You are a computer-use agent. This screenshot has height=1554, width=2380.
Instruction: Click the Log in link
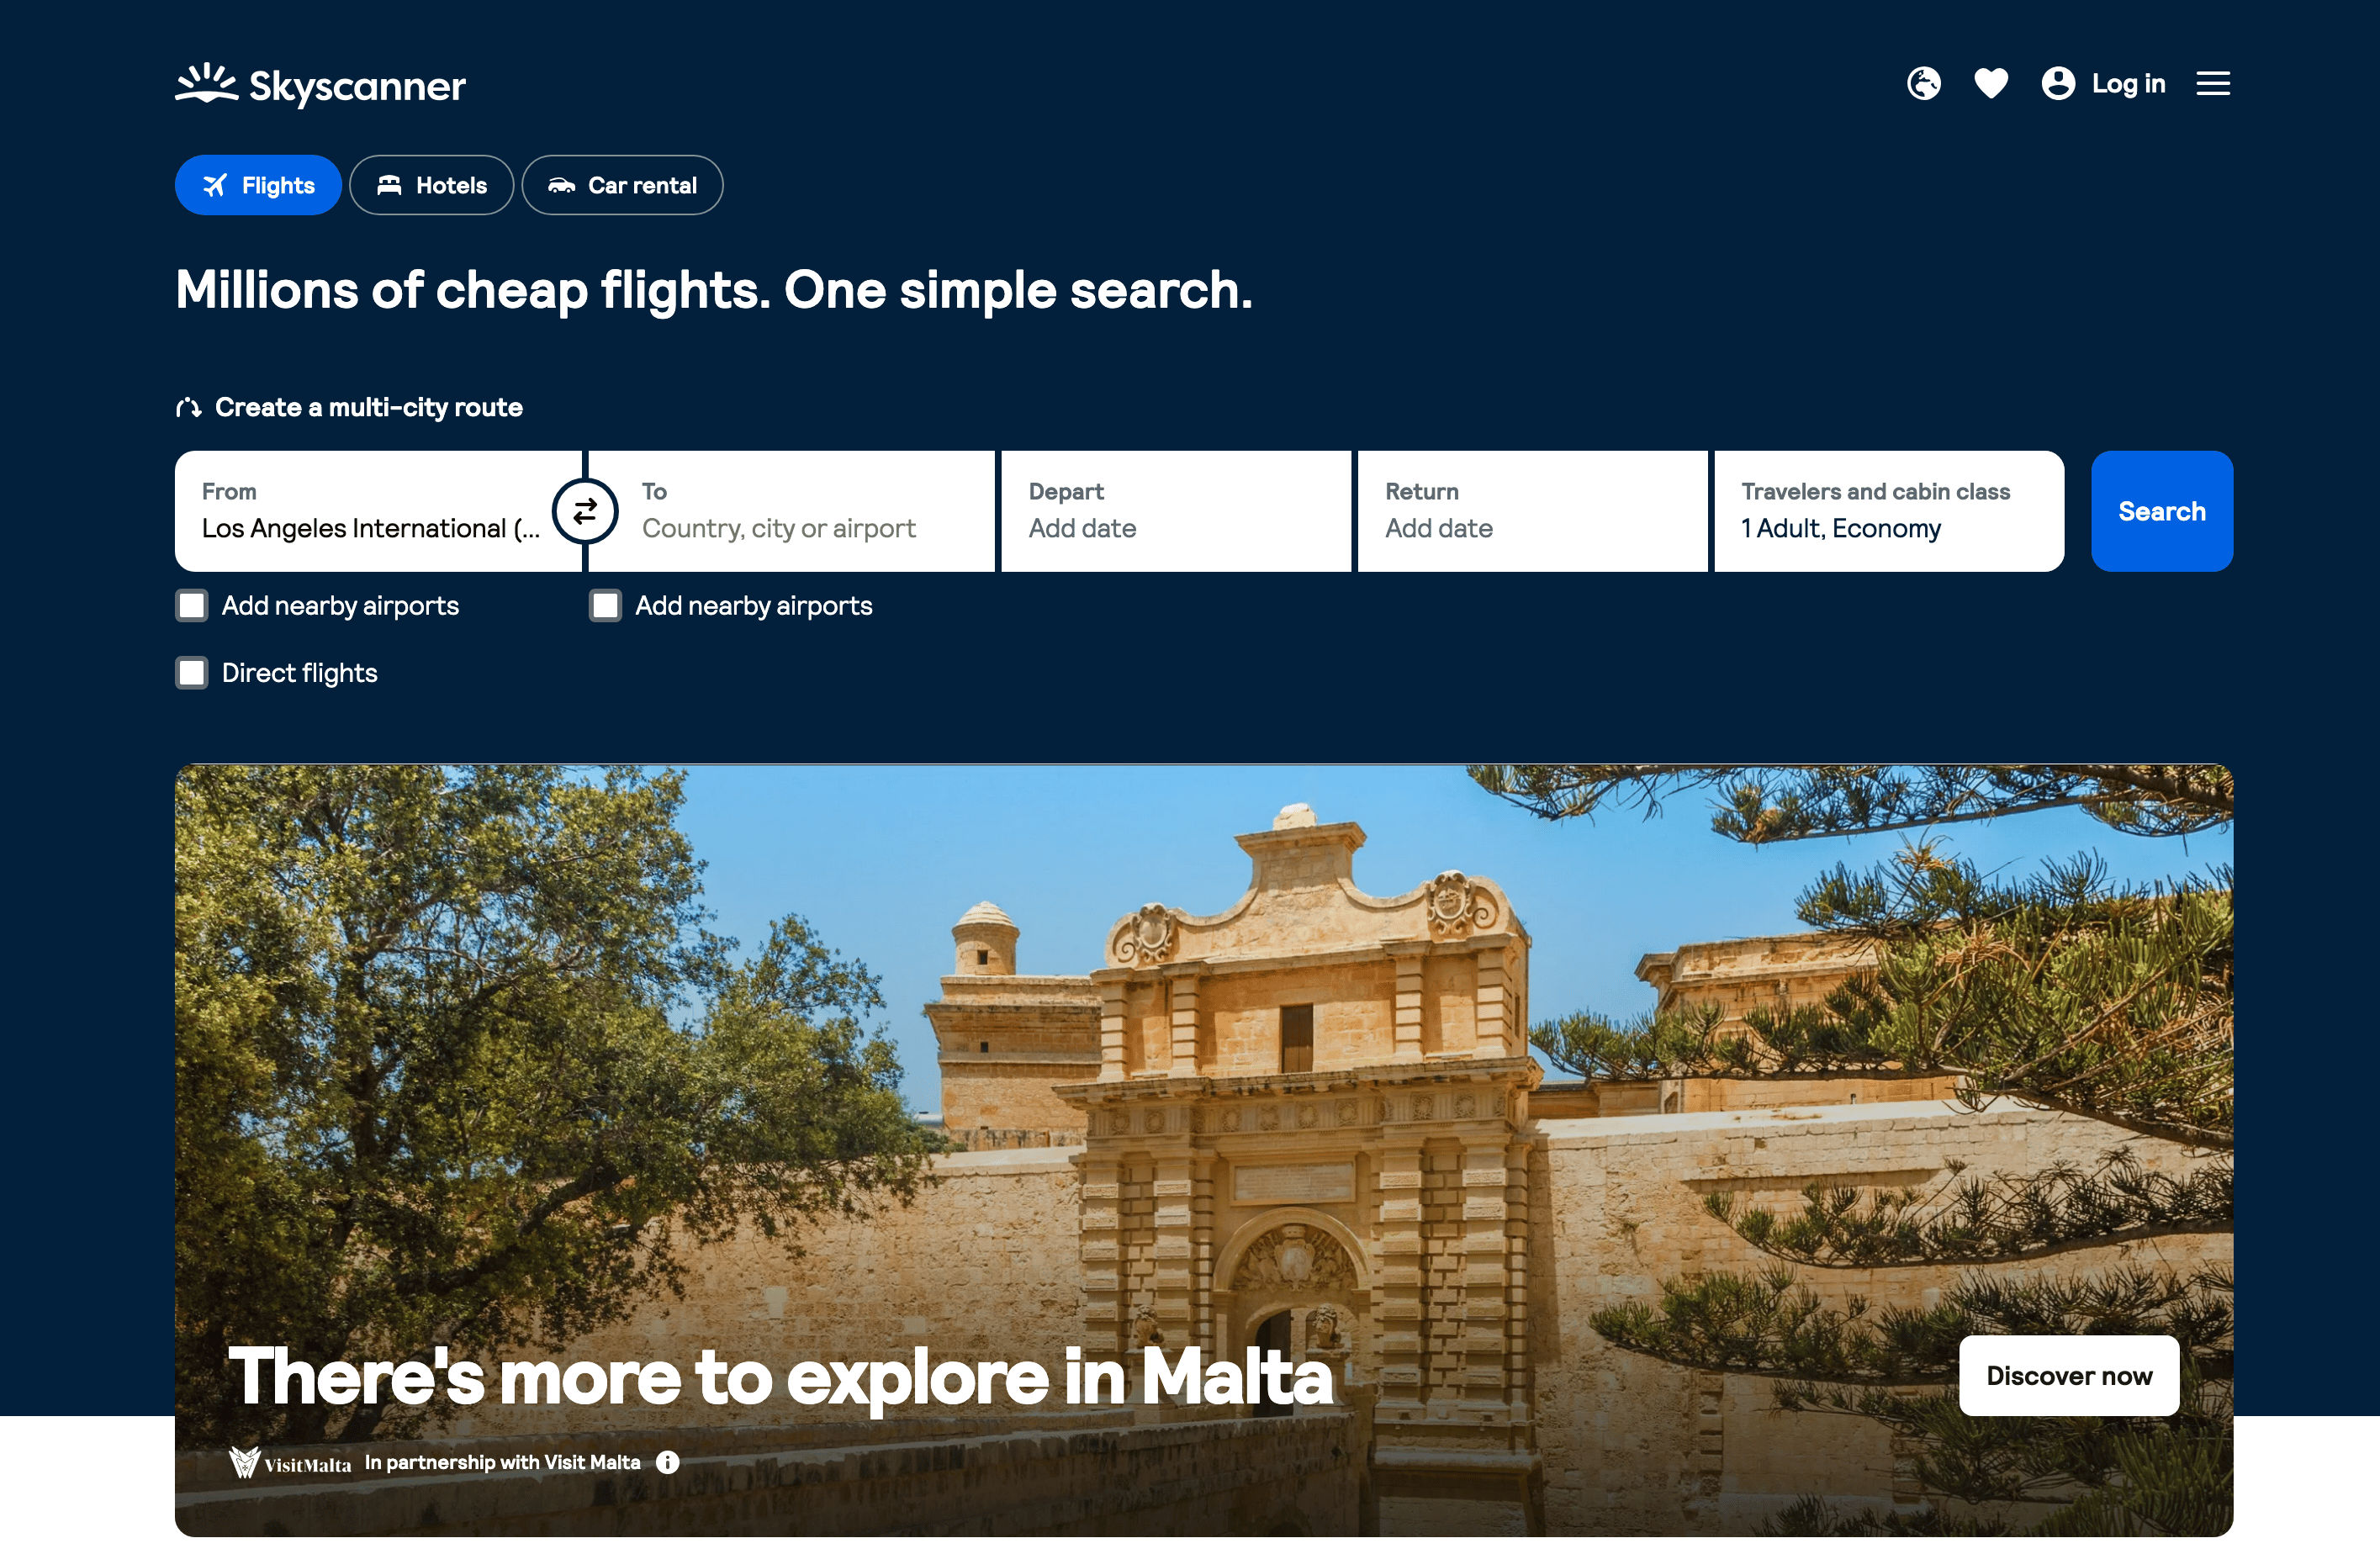(2128, 84)
